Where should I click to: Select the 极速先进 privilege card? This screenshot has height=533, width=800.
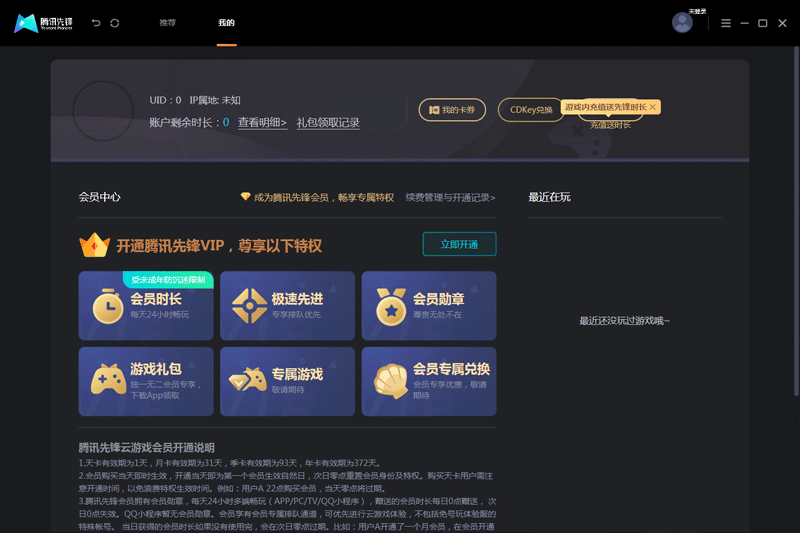[287, 306]
